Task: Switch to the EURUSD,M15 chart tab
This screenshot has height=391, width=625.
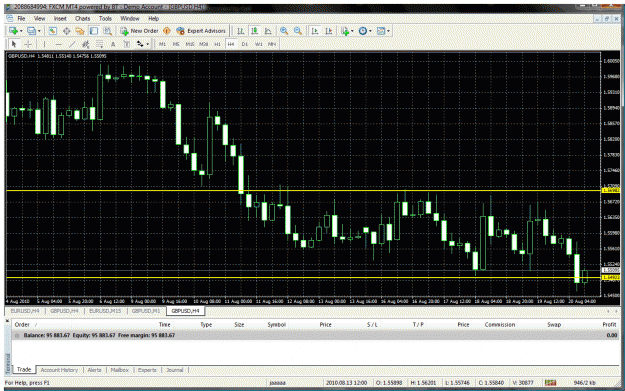Action: pyautogui.click(x=105, y=310)
